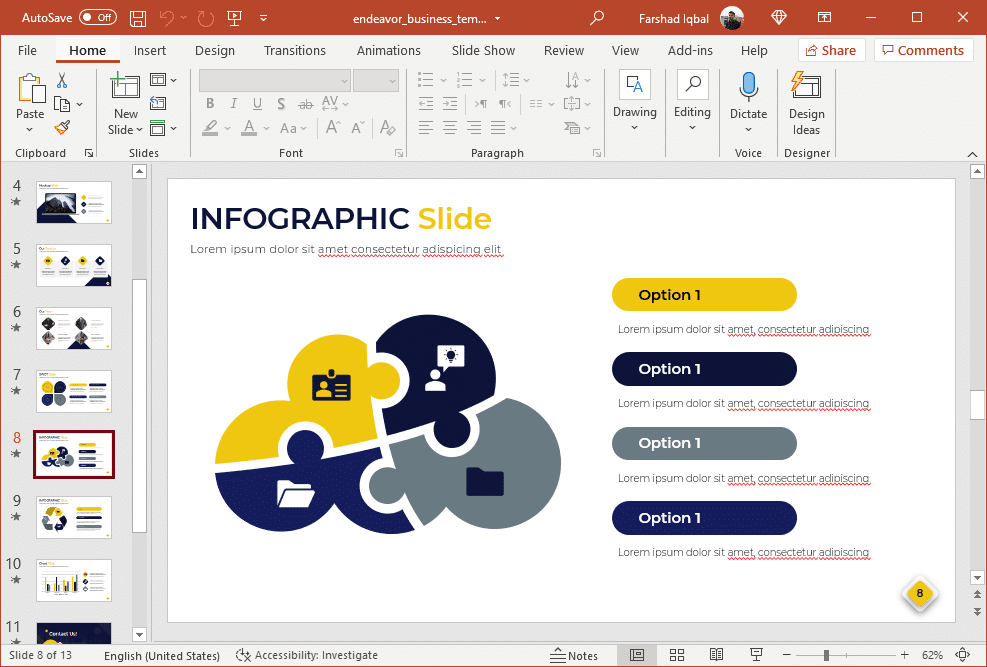Switch to Slide Show tab

(x=483, y=50)
